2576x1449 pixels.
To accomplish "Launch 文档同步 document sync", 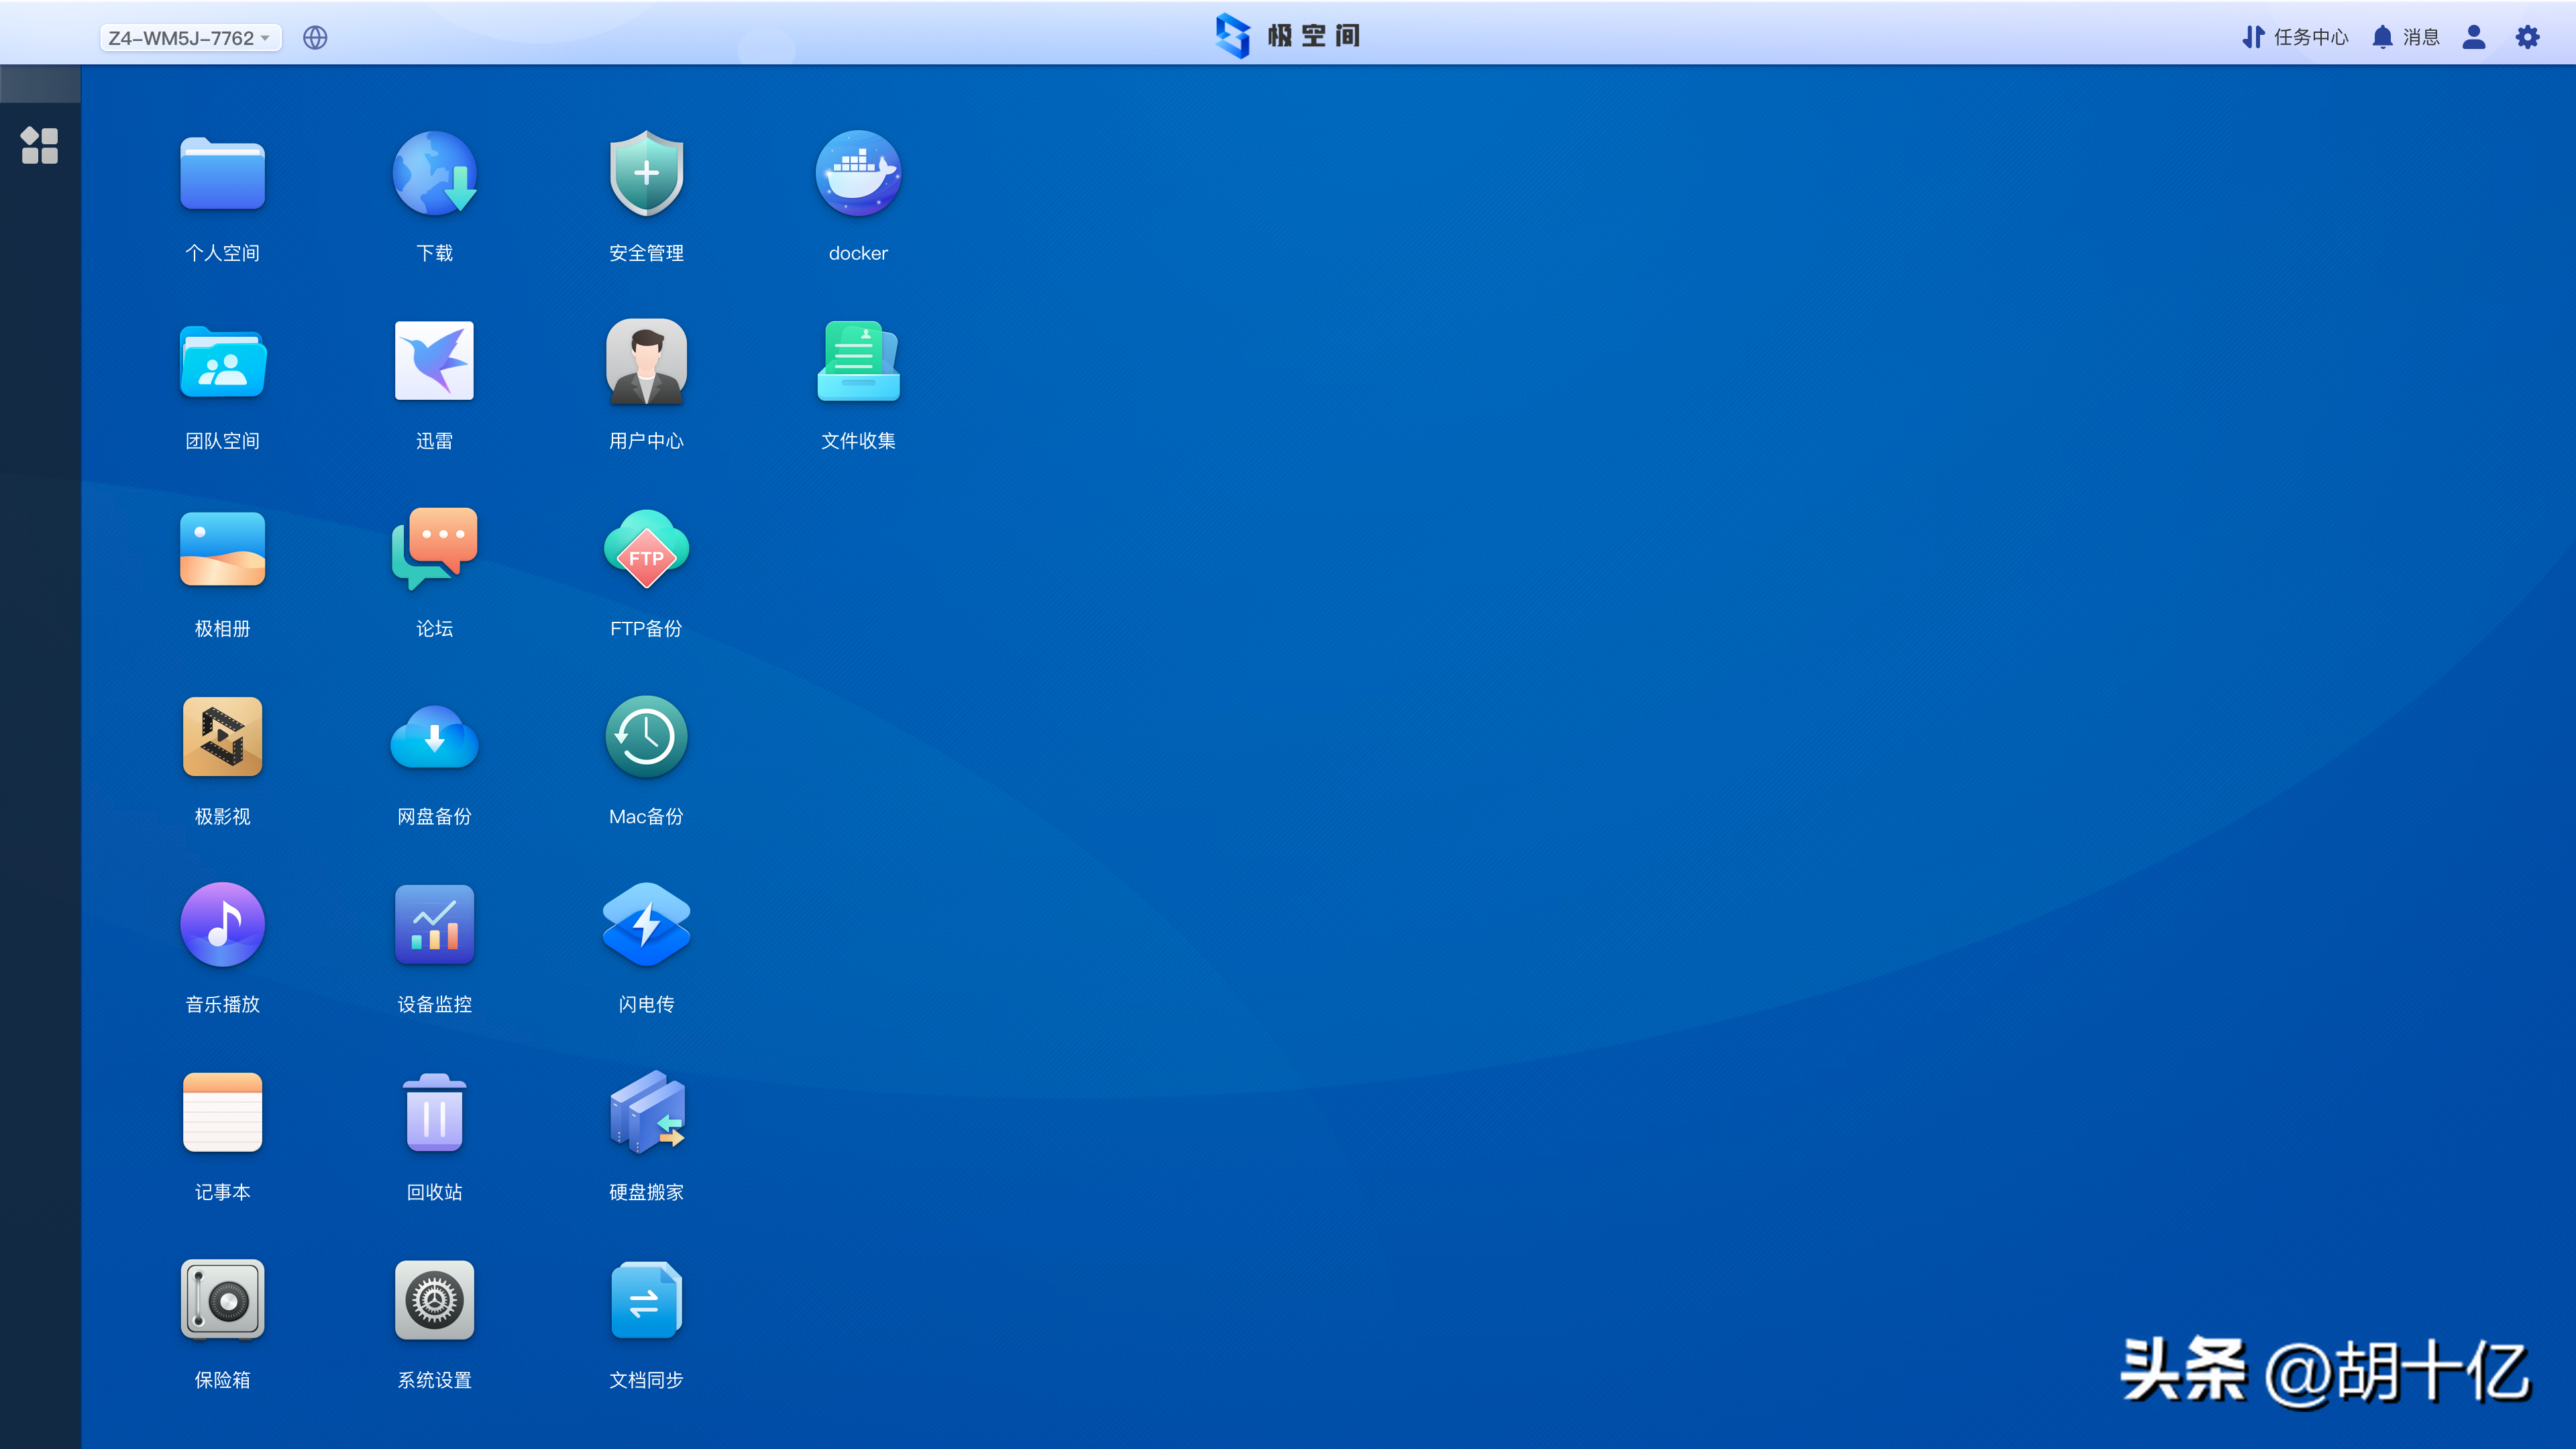I will (646, 1300).
